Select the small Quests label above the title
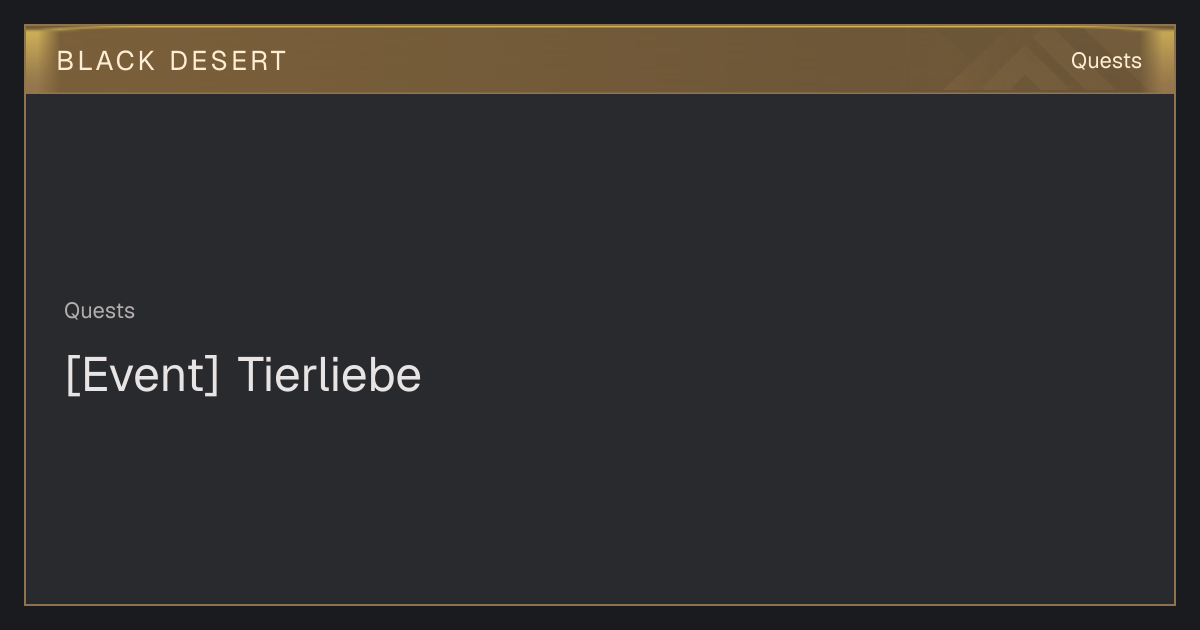The height and width of the screenshot is (630, 1200). pos(99,311)
